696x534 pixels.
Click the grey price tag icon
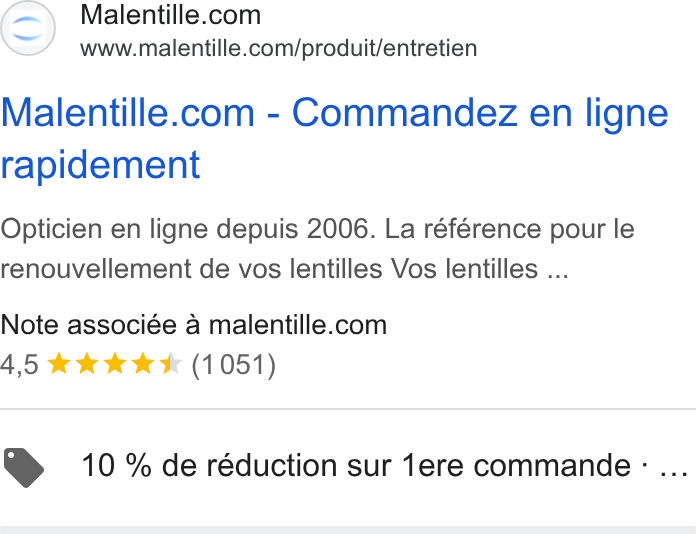[24, 467]
